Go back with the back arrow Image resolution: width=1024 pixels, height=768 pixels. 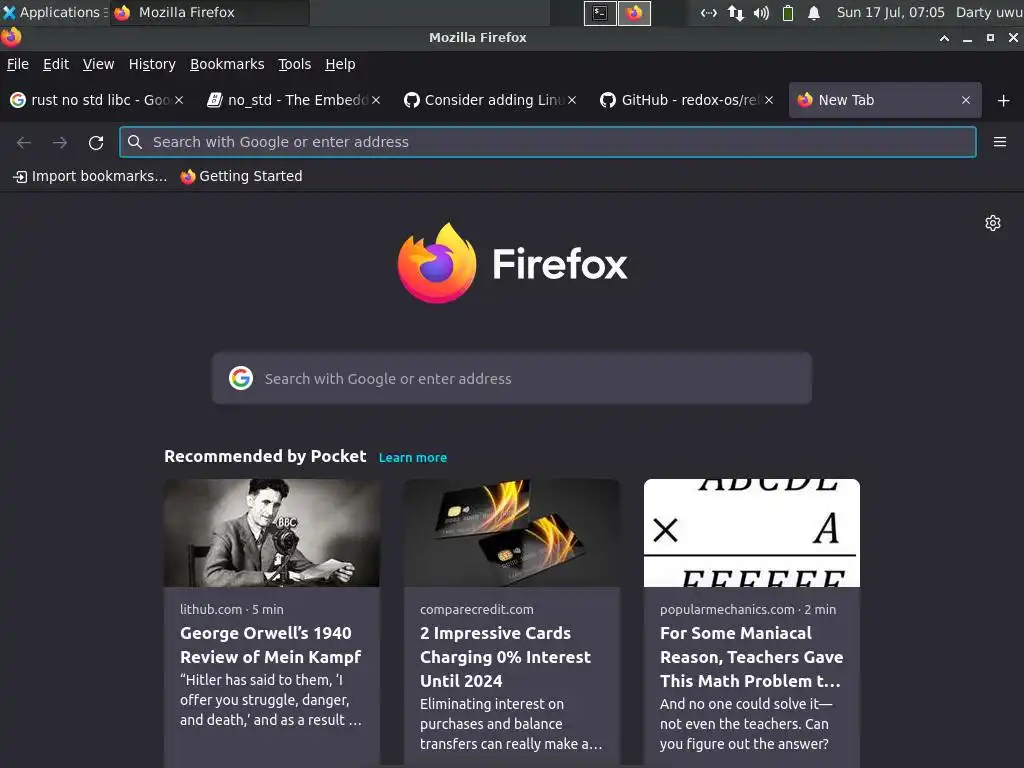pos(24,142)
